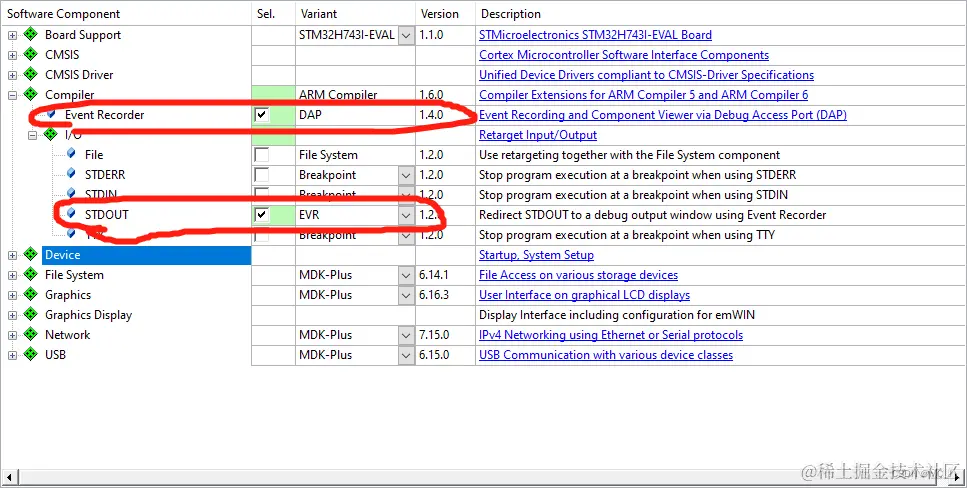Click the green diamond icon beside Graphics row

pyautogui.click(x=30, y=294)
